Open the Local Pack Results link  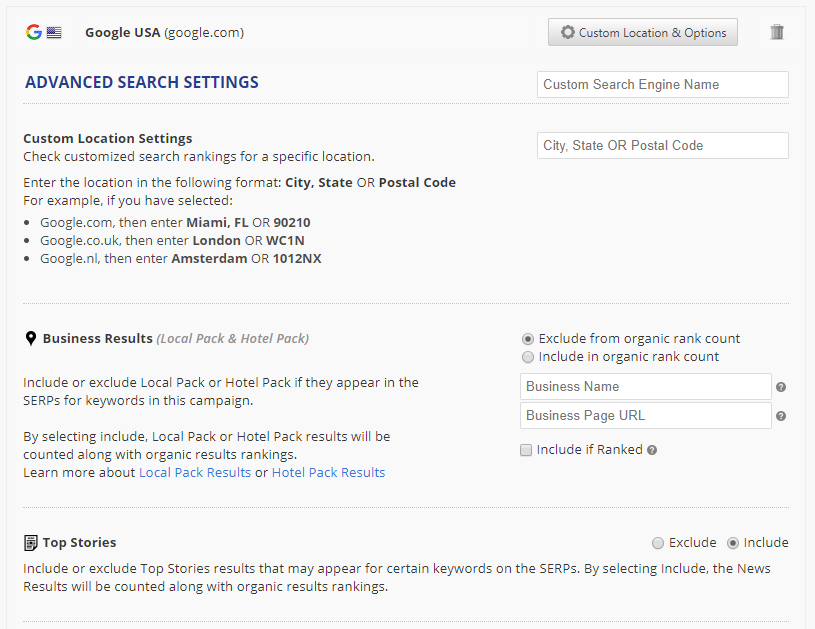tap(195, 472)
